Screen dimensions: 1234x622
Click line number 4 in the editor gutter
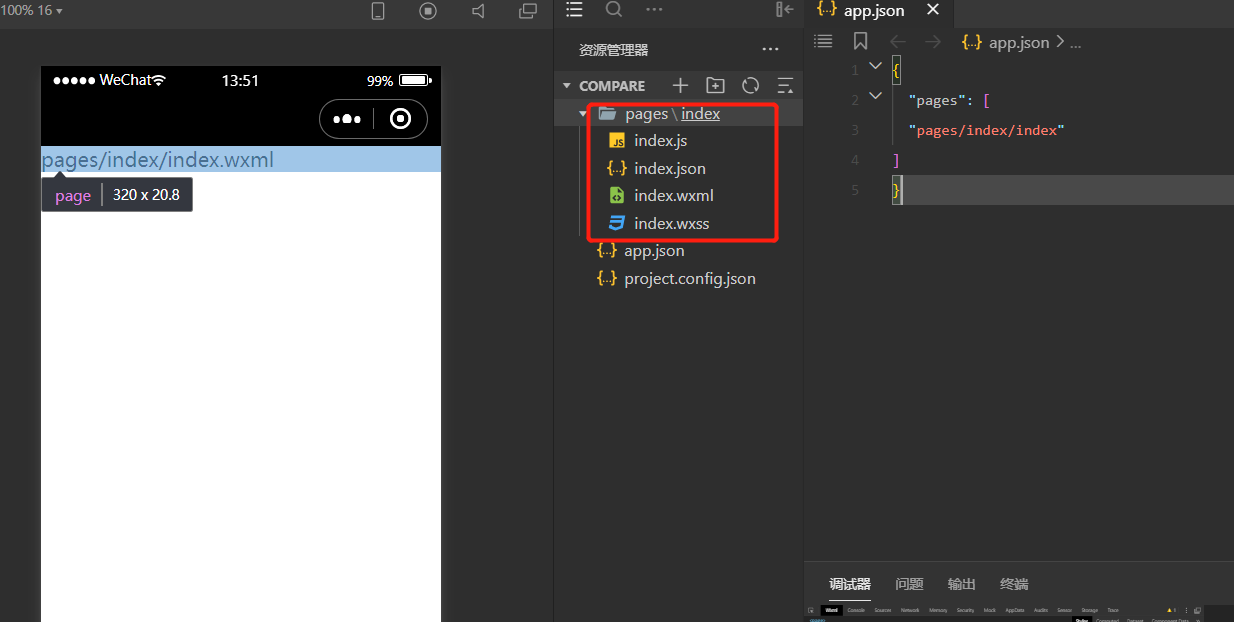click(854, 160)
